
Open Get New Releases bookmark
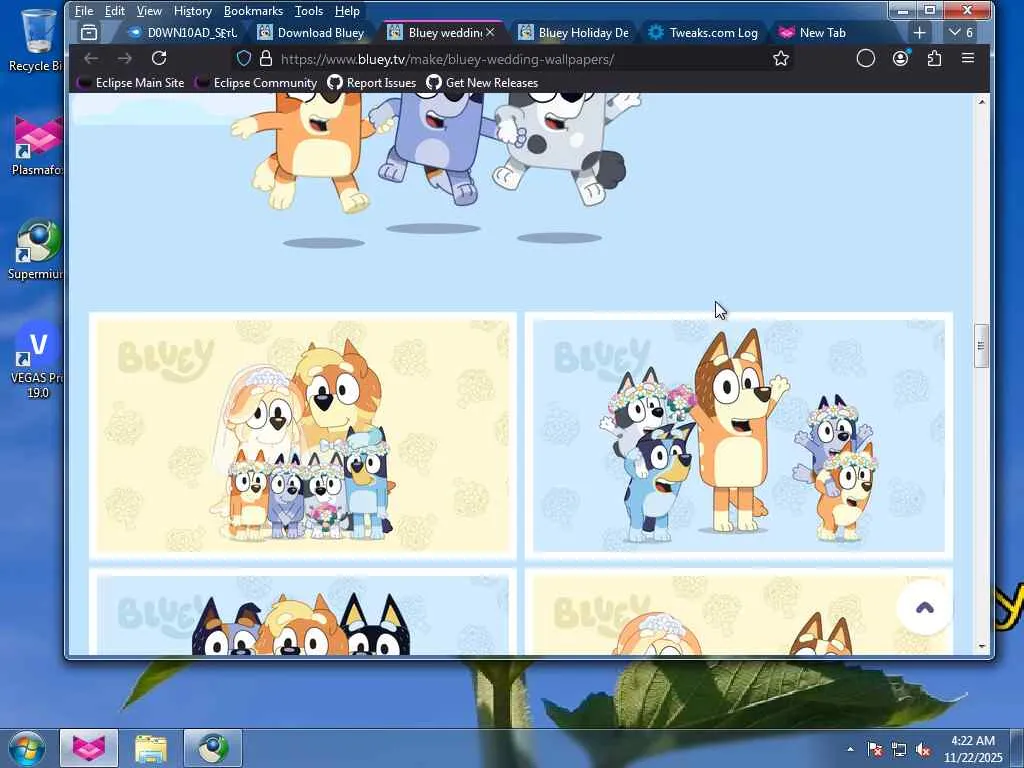point(482,83)
